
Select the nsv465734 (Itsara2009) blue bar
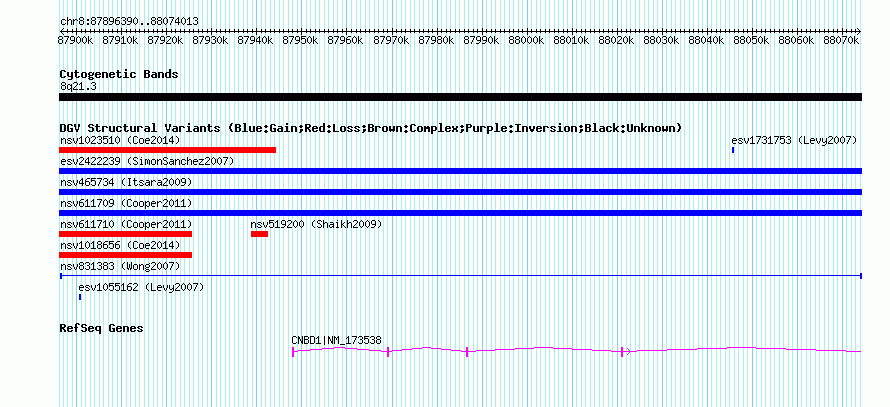click(x=460, y=192)
